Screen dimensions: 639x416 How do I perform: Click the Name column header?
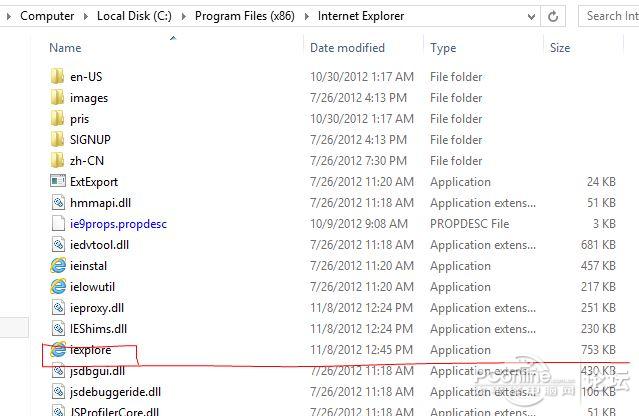coord(65,48)
